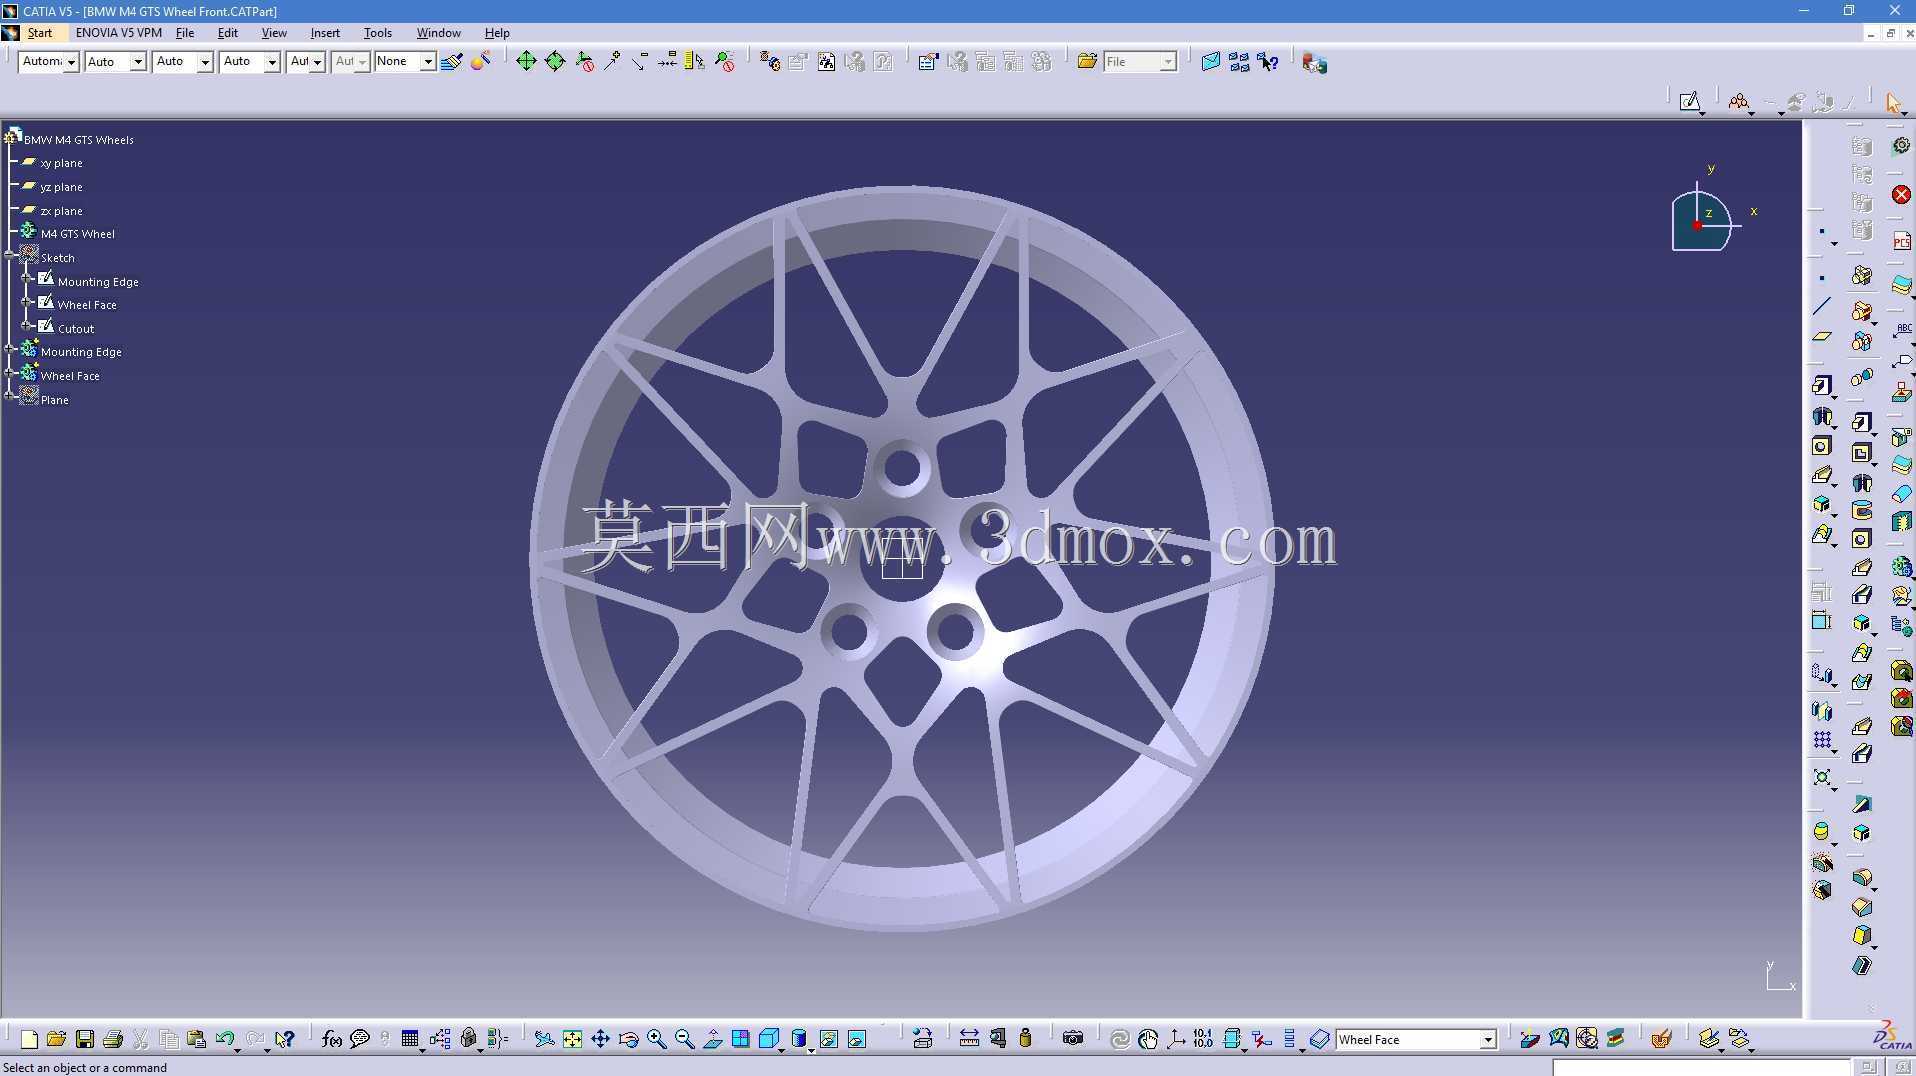This screenshot has width=1916, height=1076.
Task: Click the Painter brush icon in graphic properties
Action: [x=452, y=62]
